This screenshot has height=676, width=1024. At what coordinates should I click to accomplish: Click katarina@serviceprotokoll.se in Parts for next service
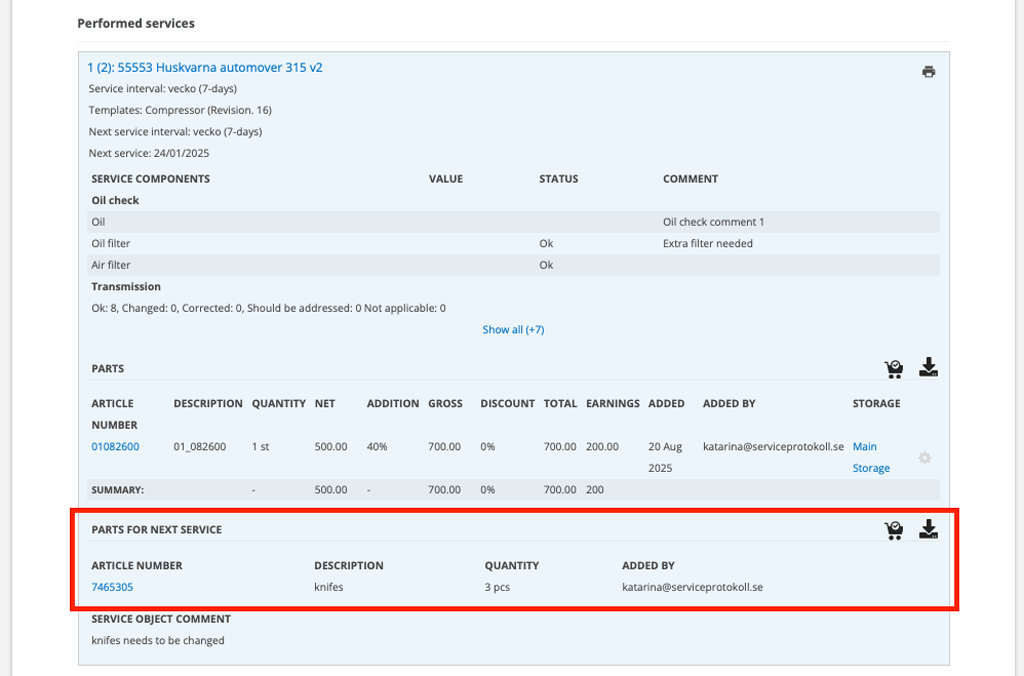(x=692, y=587)
